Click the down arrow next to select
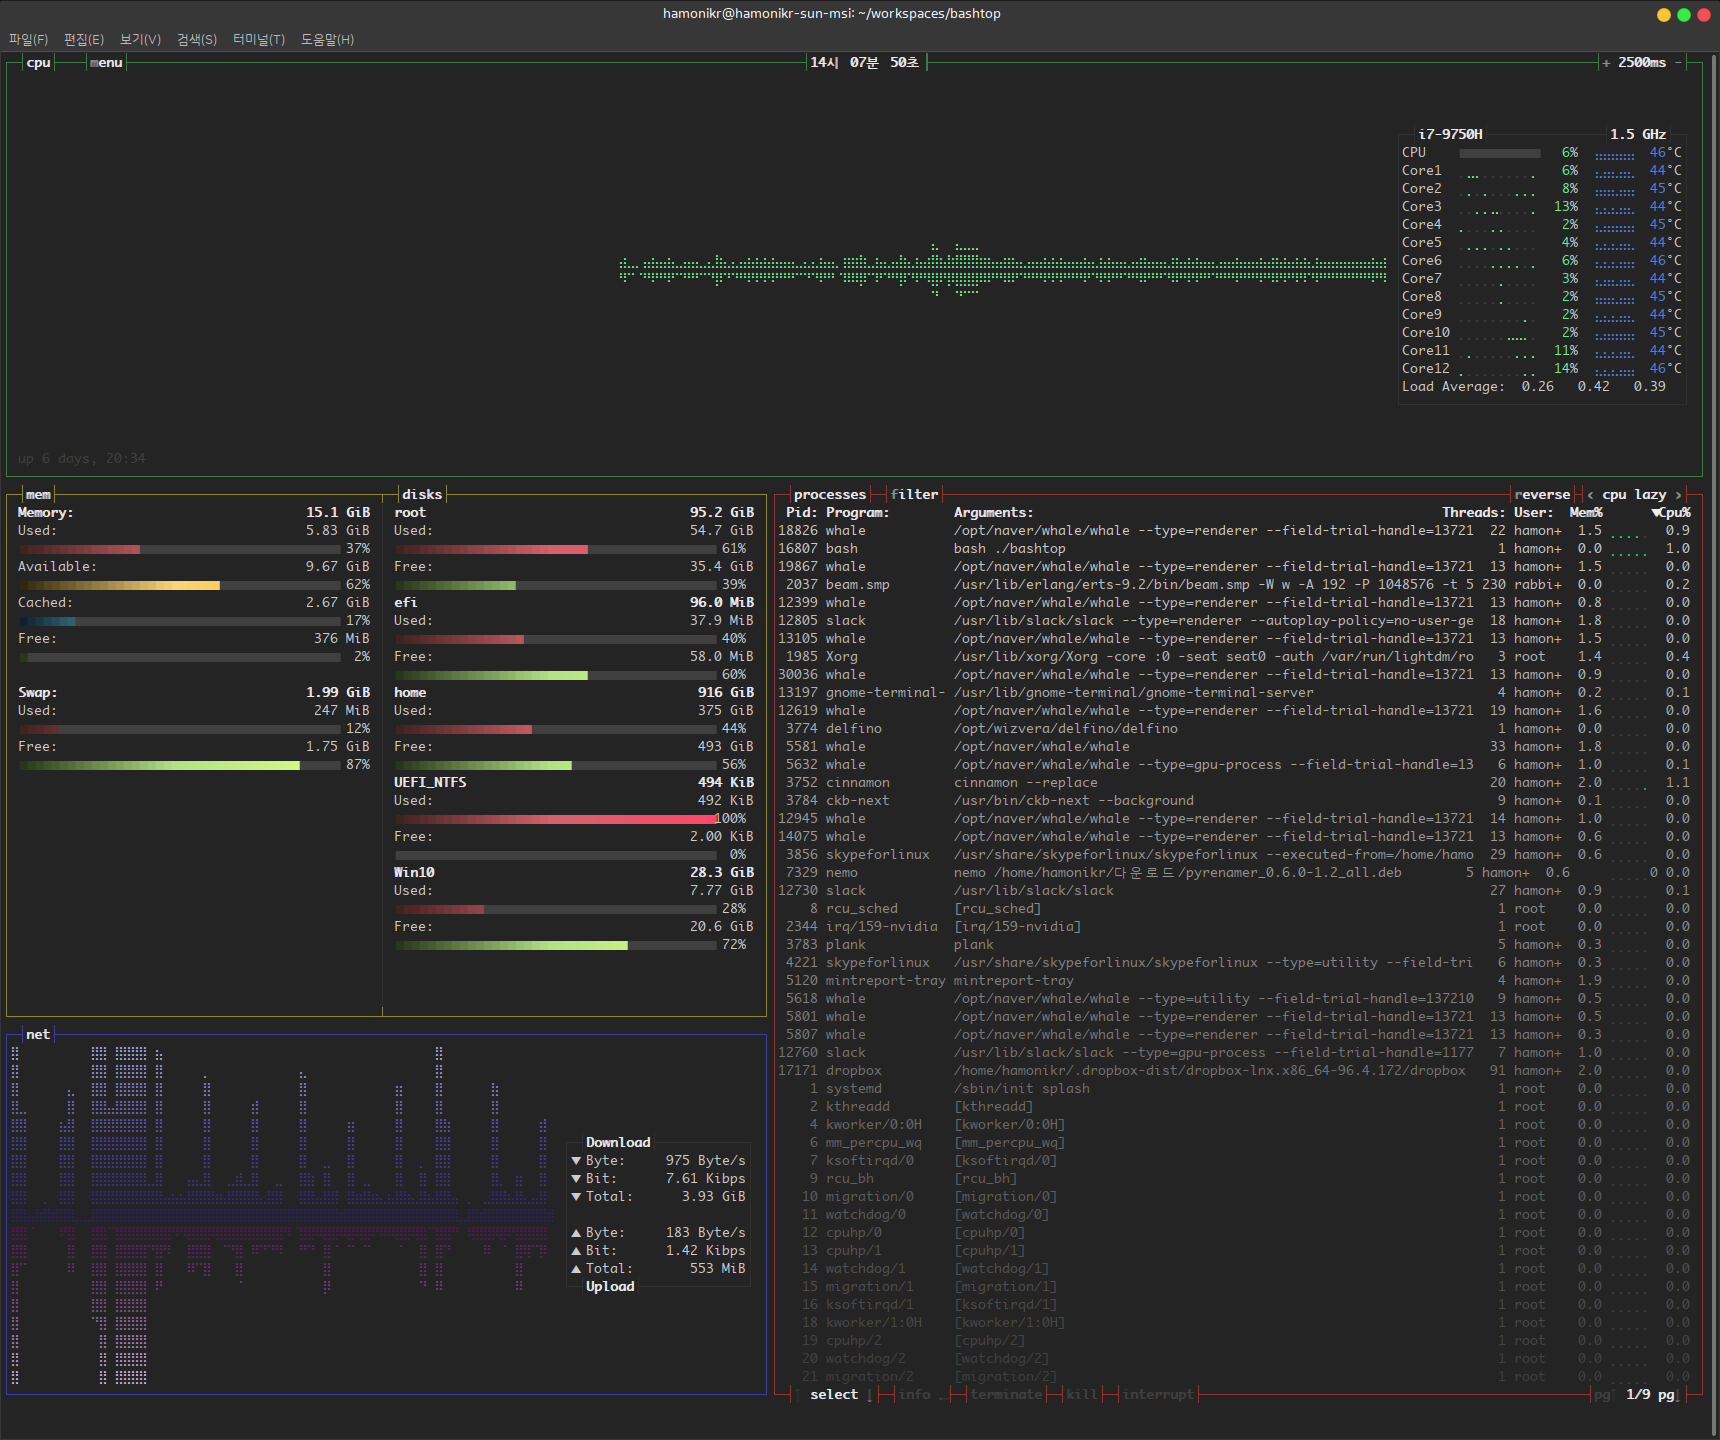This screenshot has width=1720, height=1440. [x=870, y=1395]
